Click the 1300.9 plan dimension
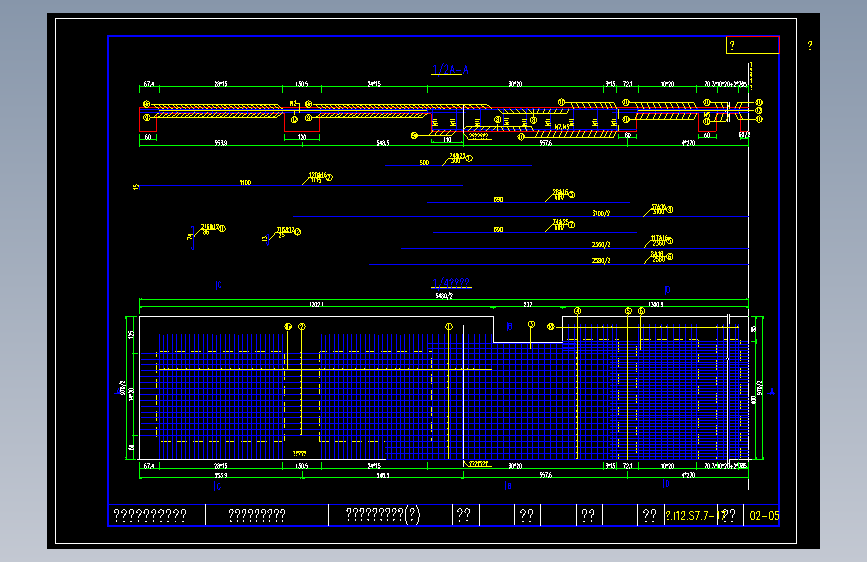The width and height of the screenshot is (867, 562). [x=656, y=305]
